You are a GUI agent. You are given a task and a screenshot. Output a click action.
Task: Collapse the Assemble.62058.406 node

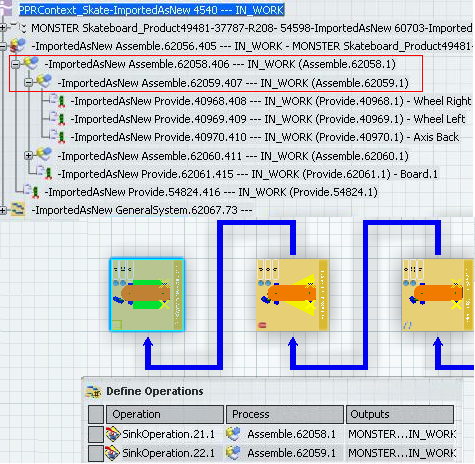[15, 64]
